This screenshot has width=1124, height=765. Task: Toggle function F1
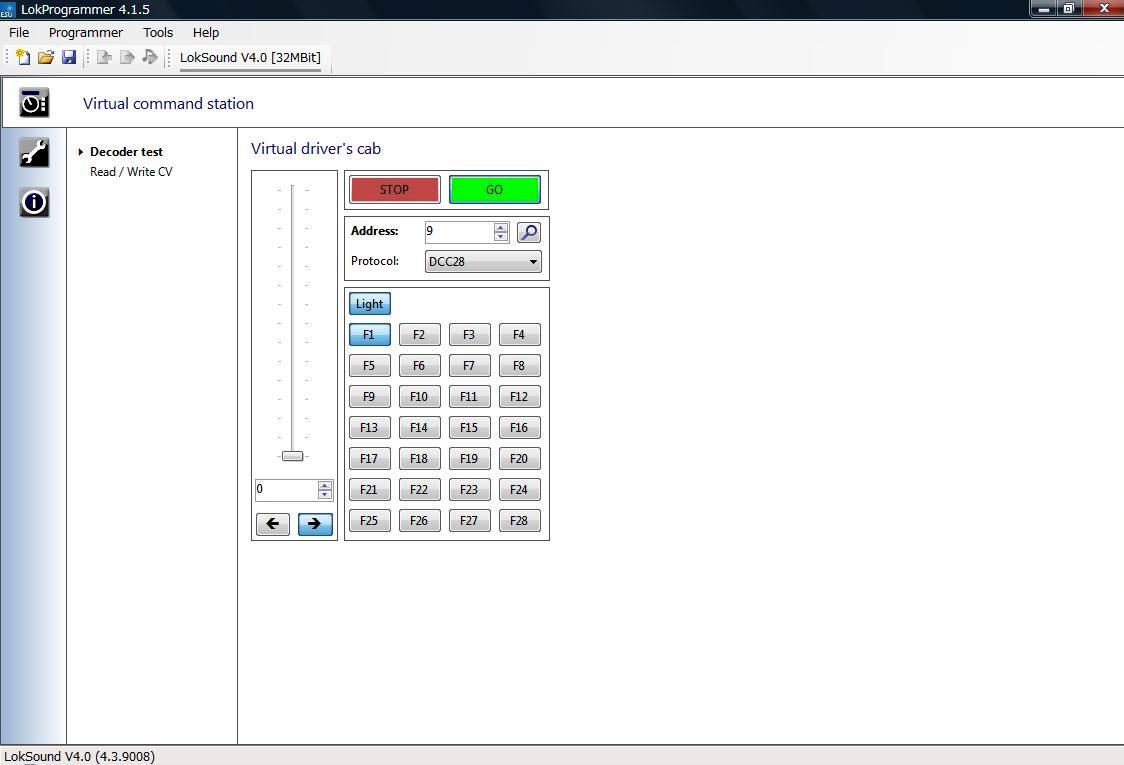370,335
